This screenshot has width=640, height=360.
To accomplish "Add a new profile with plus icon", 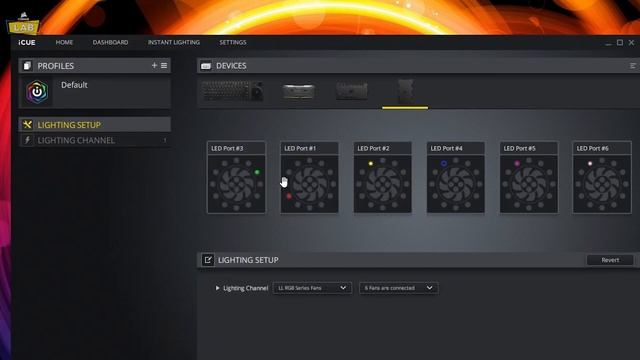I will pyautogui.click(x=154, y=65).
